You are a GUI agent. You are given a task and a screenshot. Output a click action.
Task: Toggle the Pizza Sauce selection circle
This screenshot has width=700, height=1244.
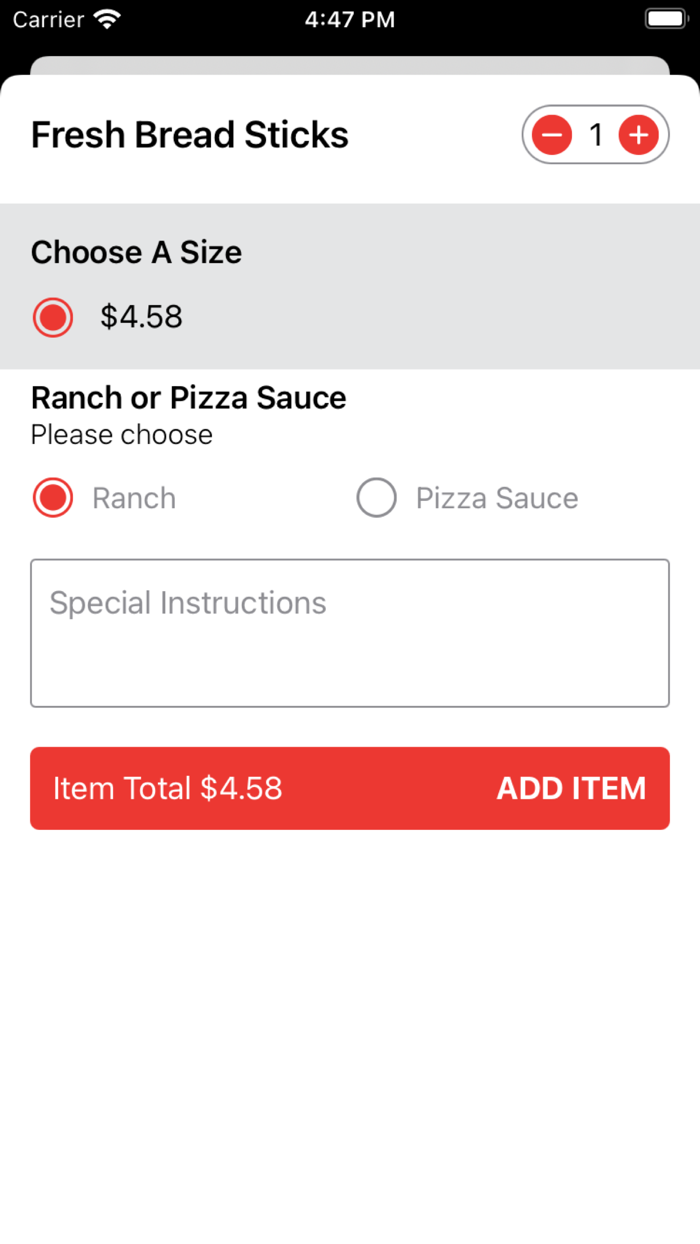tap(377, 497)
